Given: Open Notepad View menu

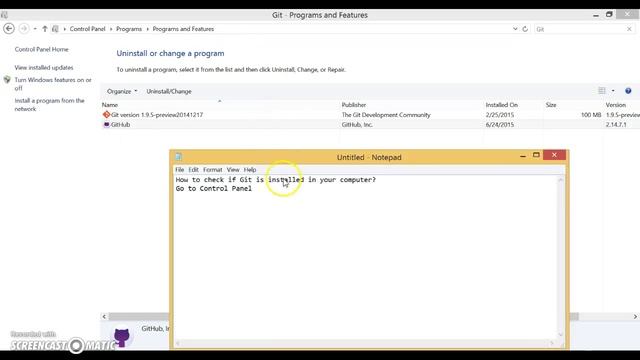Looking at the screenshot, I should click(x=233, y=170).
